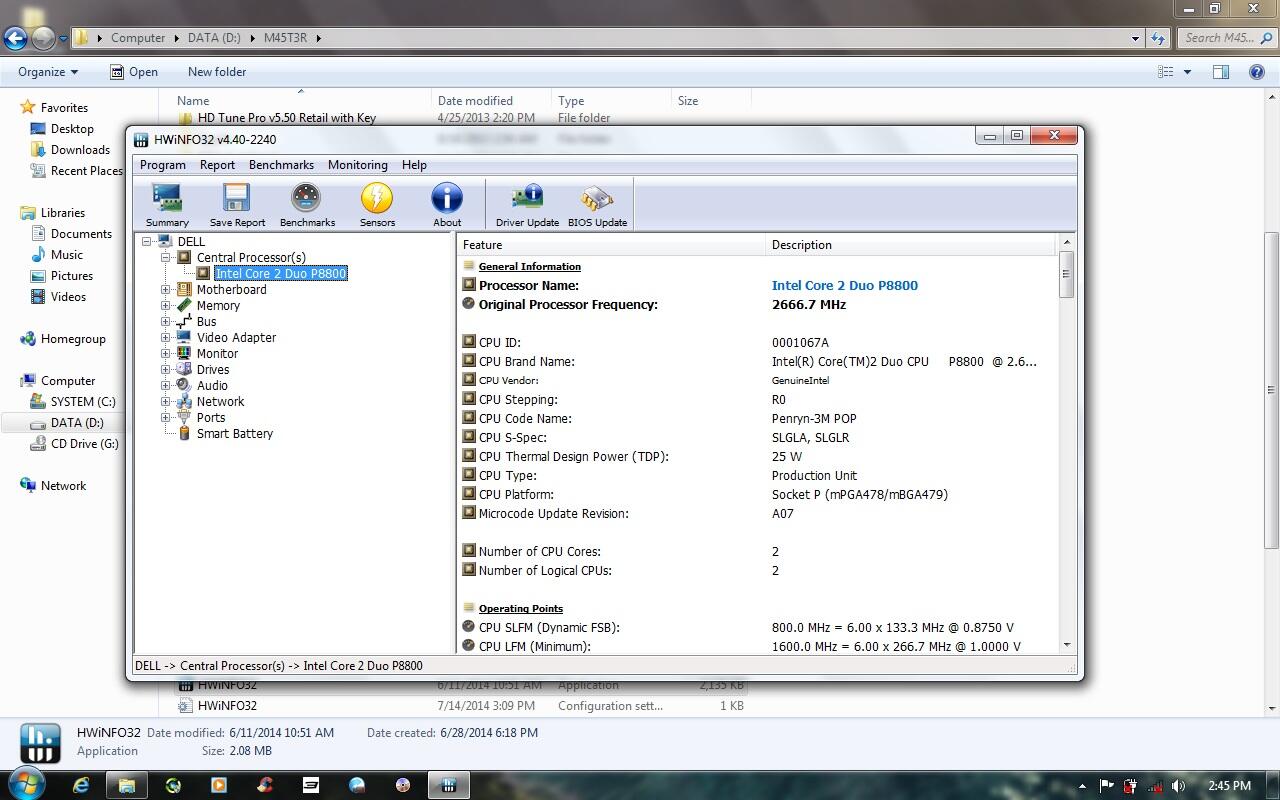Open the Program menu
Image resolution: width=1280 pixels, height=800 pixels.
coord(163,165)
